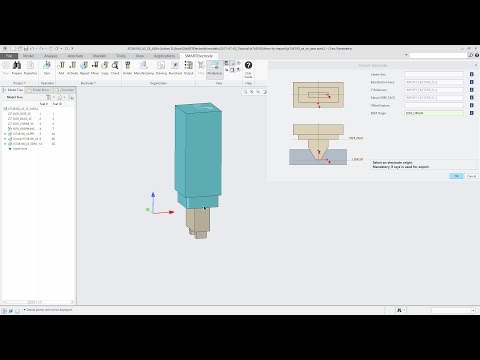Expand the Electrode group dropdown
Image resolution: width=480 pixels, height=360 pixels.
(88, 83)
